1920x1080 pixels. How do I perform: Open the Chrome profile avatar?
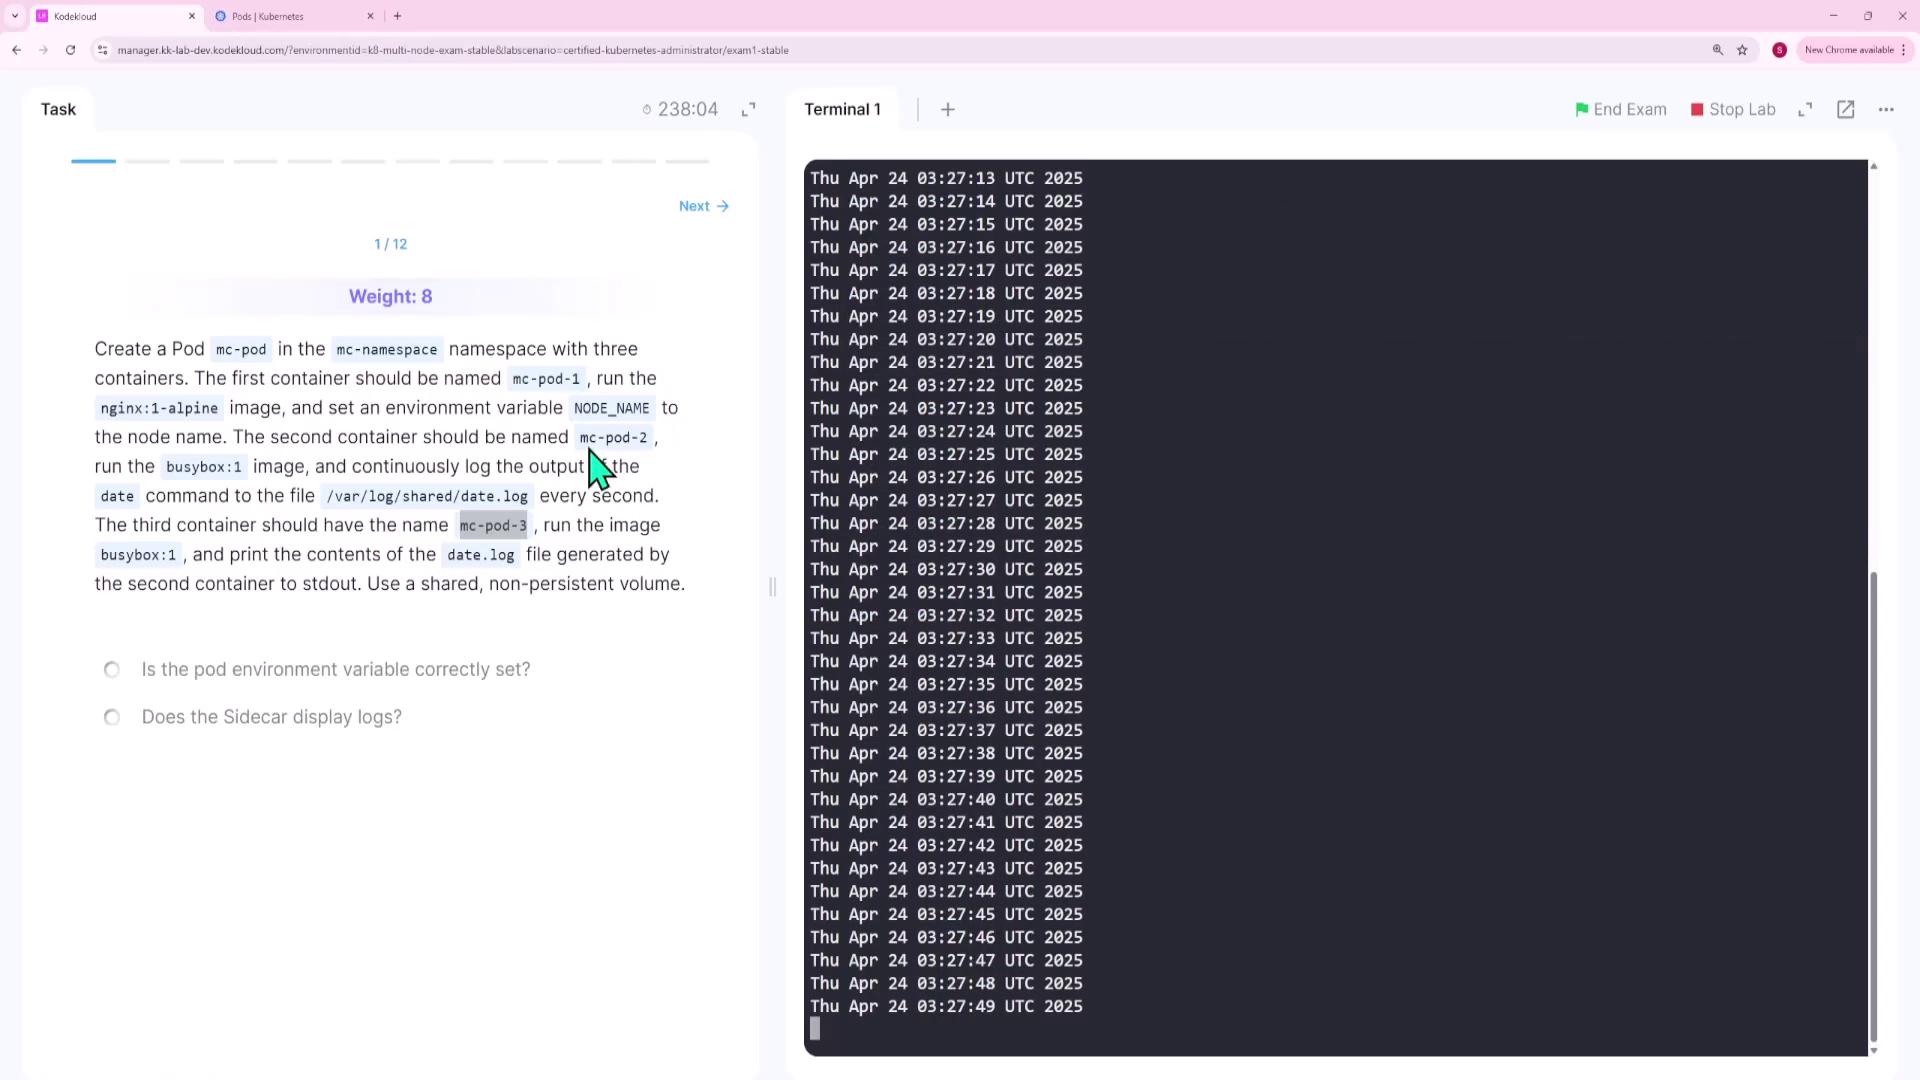coord(1779,50)
